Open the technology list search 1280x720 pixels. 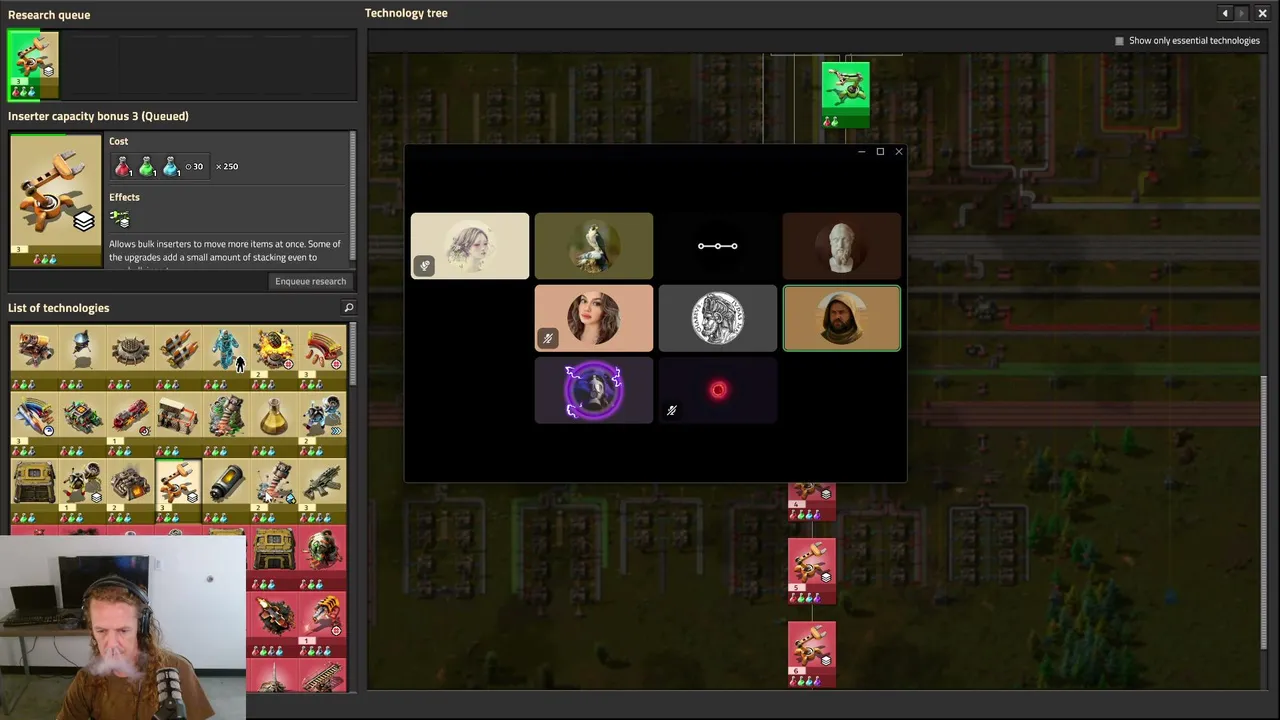point(348,308)
